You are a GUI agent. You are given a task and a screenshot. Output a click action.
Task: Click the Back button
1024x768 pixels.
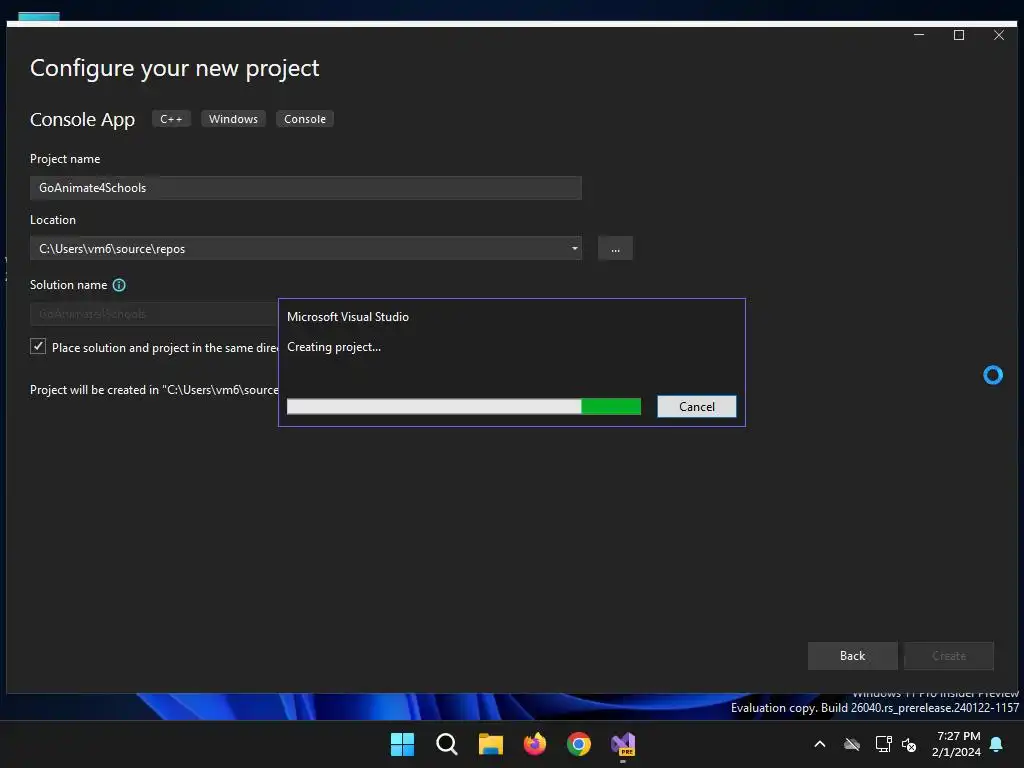tap(852, 656)
